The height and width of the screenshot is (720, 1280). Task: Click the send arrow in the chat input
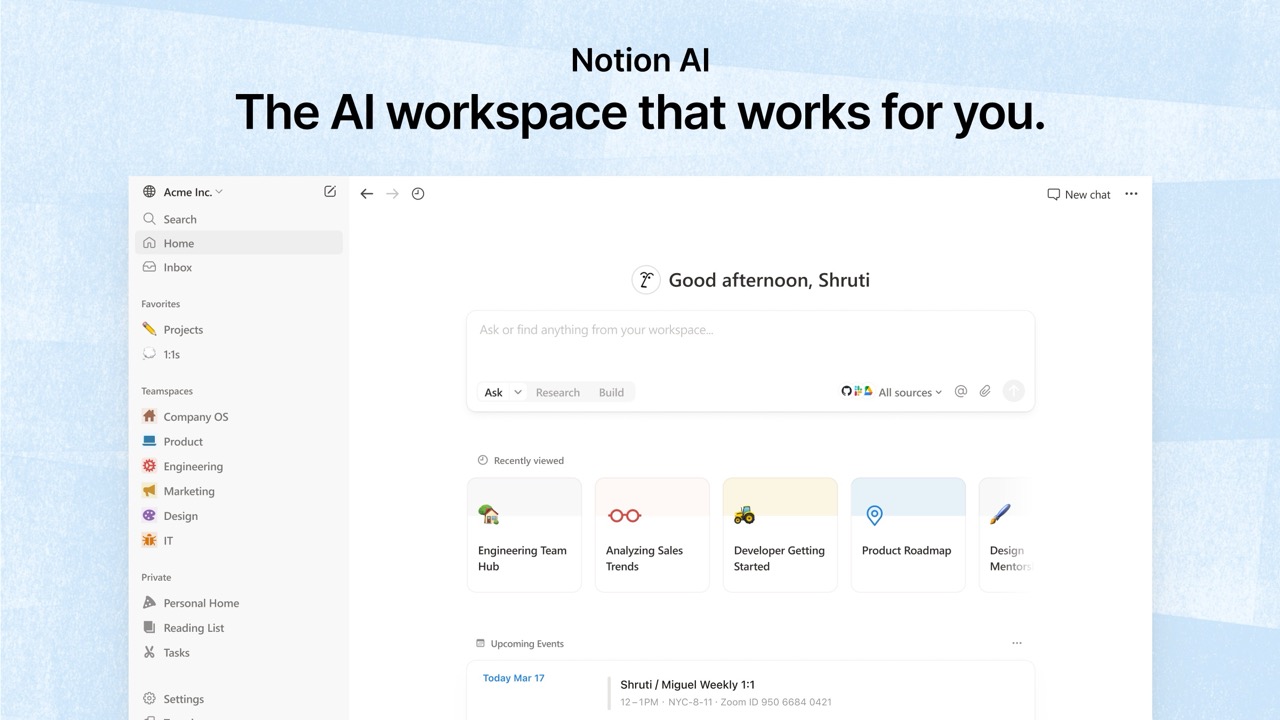pyautogui.click(x=1013, y=390)
